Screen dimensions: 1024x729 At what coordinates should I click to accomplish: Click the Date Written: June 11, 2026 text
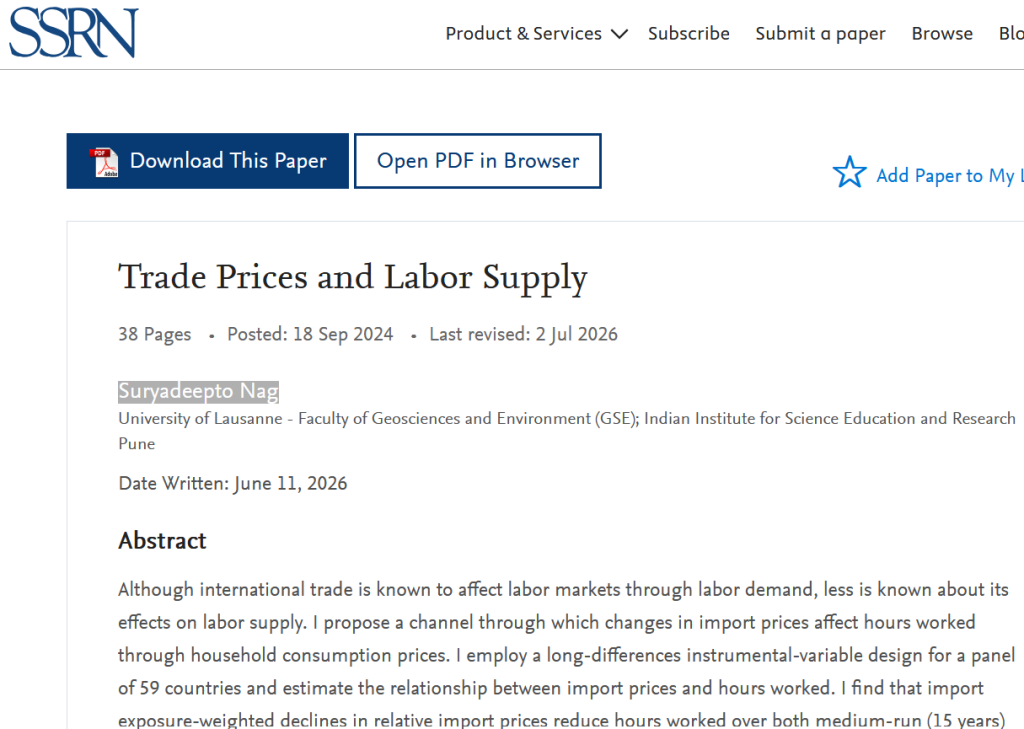point(232,483)
